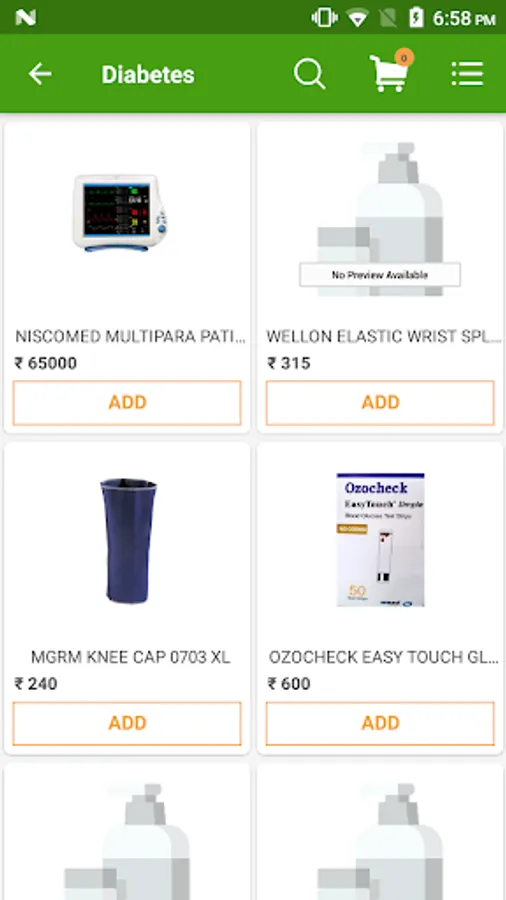This screenshot has width=506, height=900.
Task: Open search with the magnifier icon
Action: point(310,74)
